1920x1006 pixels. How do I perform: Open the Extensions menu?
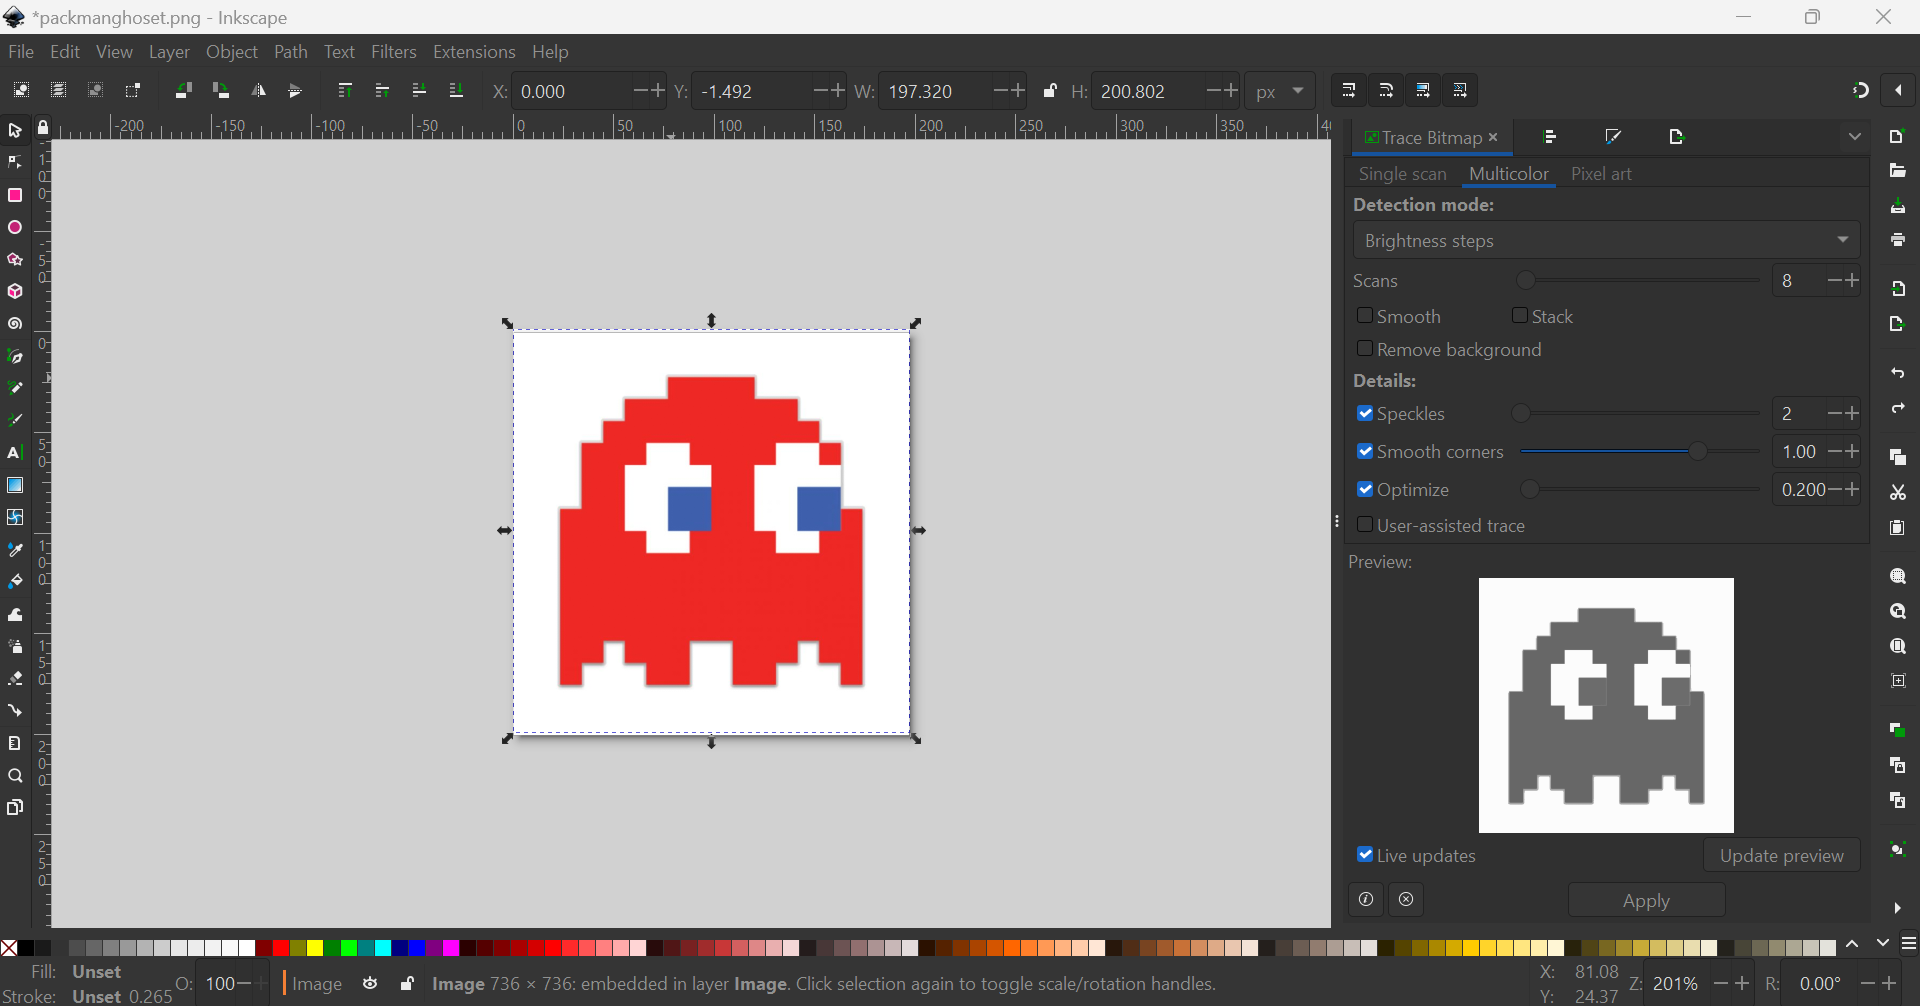(x=474, y=52)
